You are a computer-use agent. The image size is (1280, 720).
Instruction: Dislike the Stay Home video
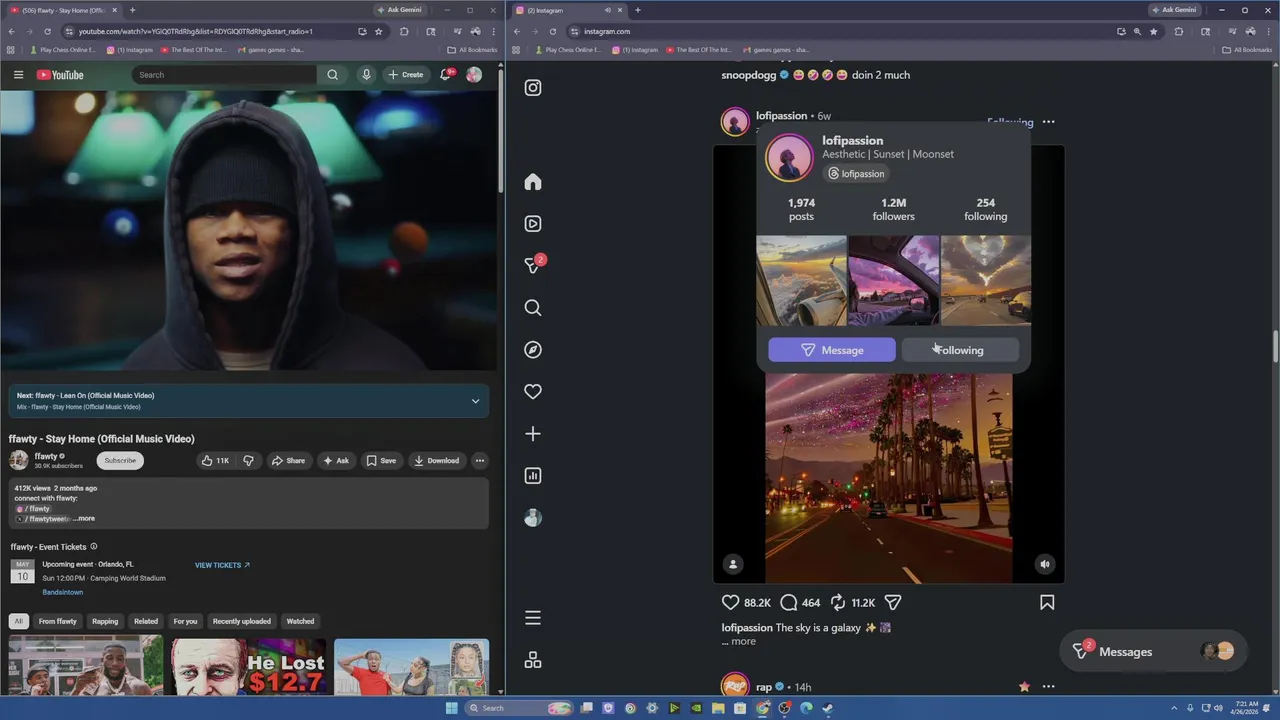pos(248,461)
